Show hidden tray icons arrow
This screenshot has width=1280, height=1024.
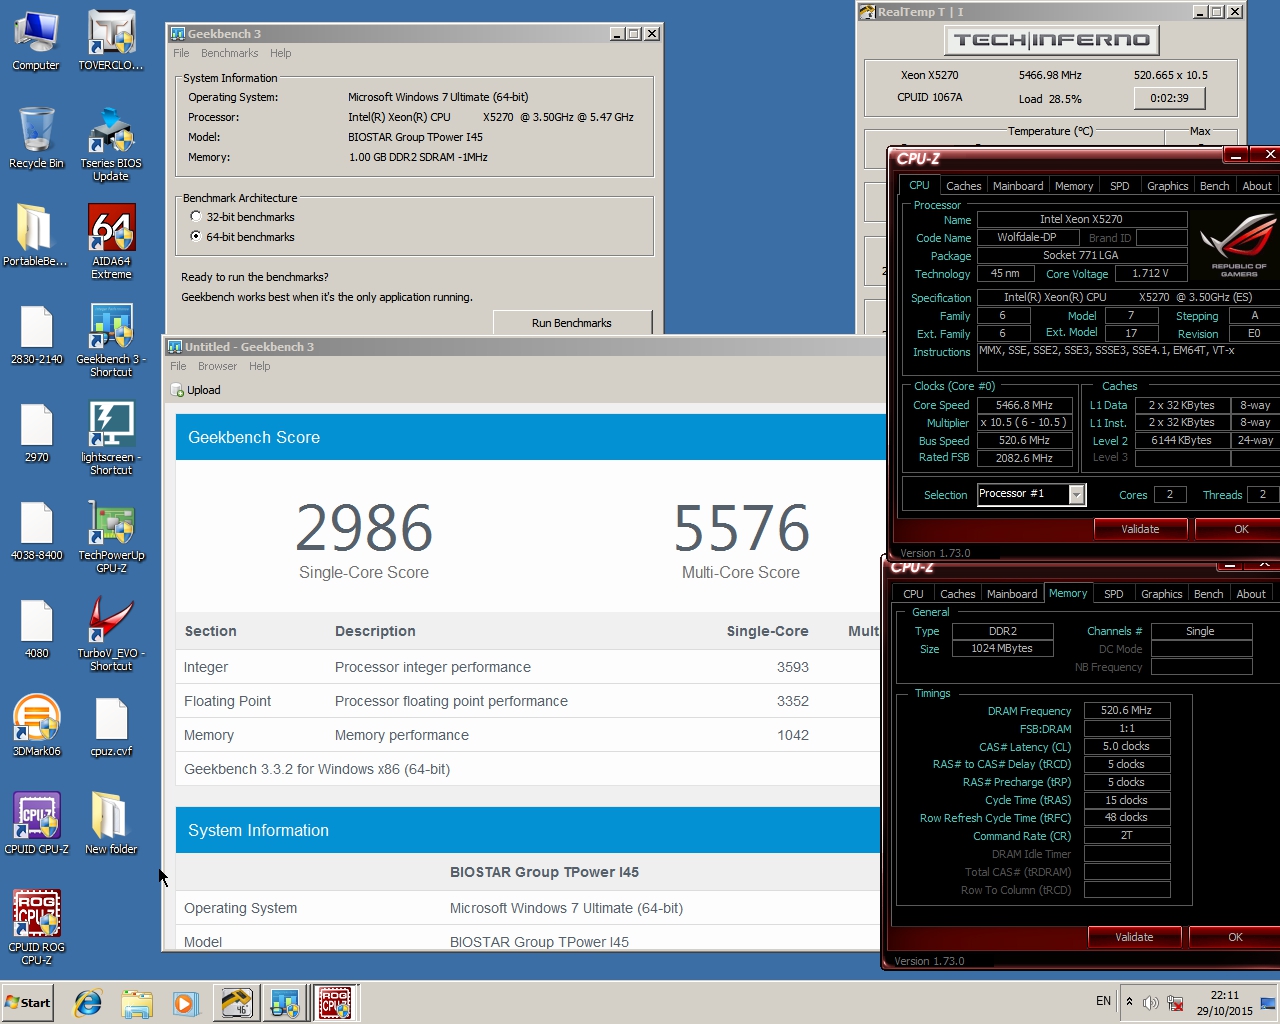pyautogui.click(x=1129, y=1002)
